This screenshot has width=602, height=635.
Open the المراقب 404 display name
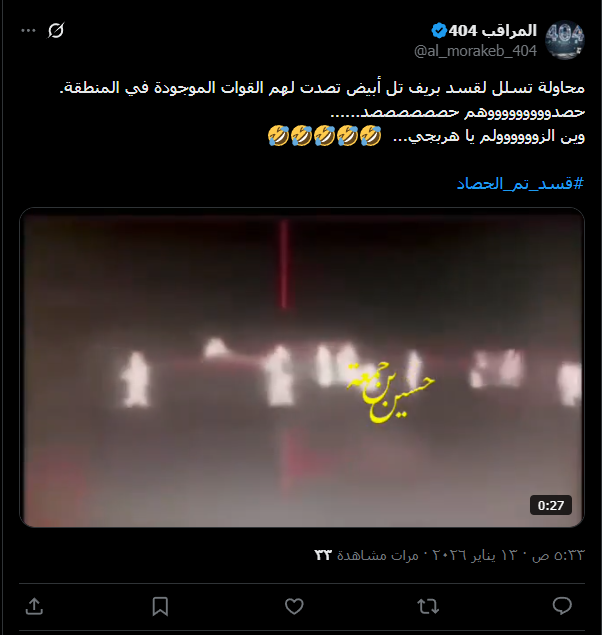(x=493, y=30)
